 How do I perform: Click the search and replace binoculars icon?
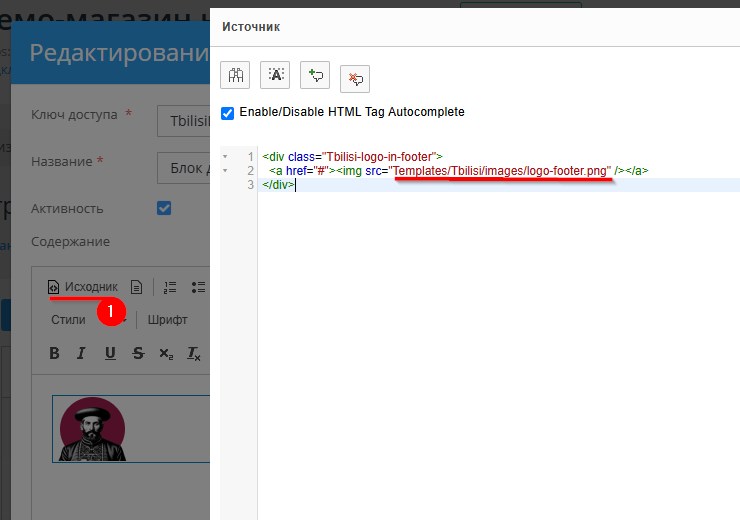[235, 76]
